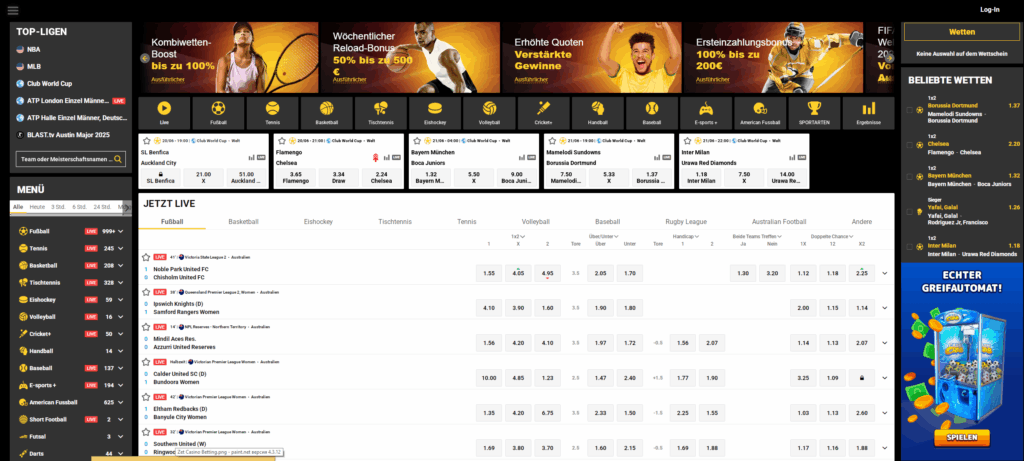
Task: Switch to the Basketball live tab
Action: (244, 222)
